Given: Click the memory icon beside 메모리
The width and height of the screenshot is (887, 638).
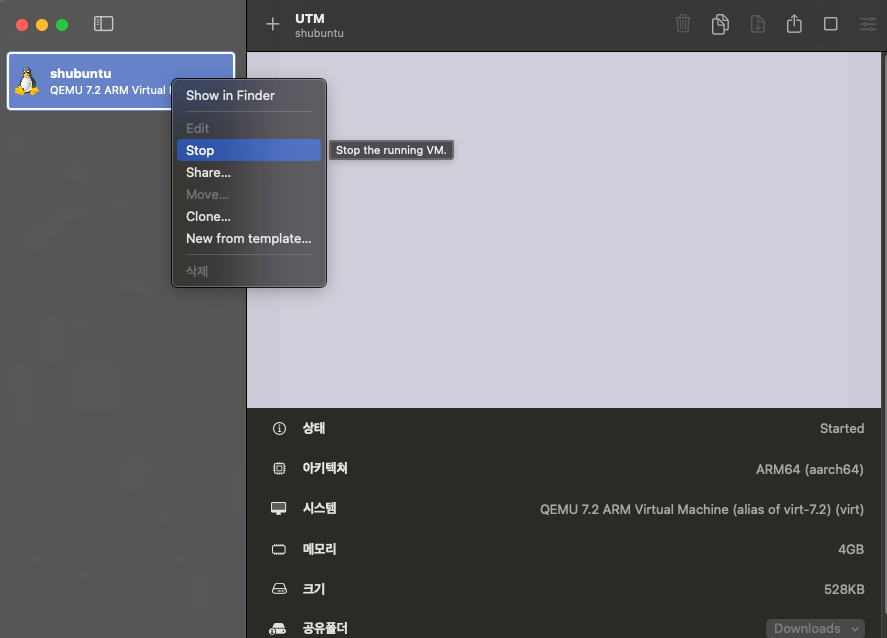Looking at the screenshot, I should (279, 549).
